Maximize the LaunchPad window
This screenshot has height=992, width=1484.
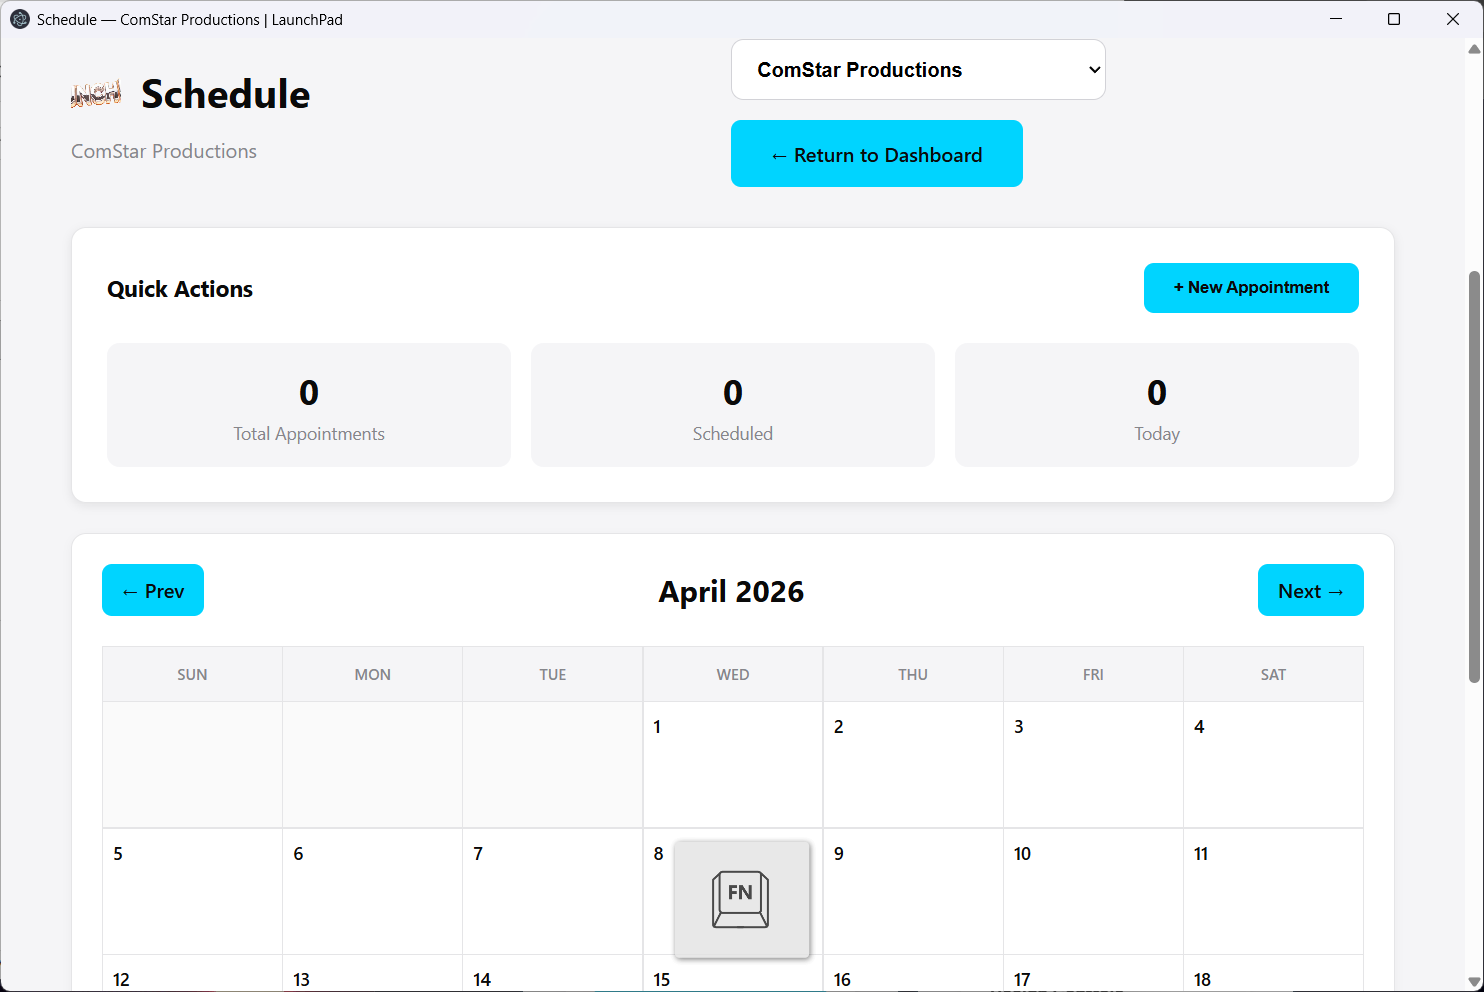(x=1394, y=19)
